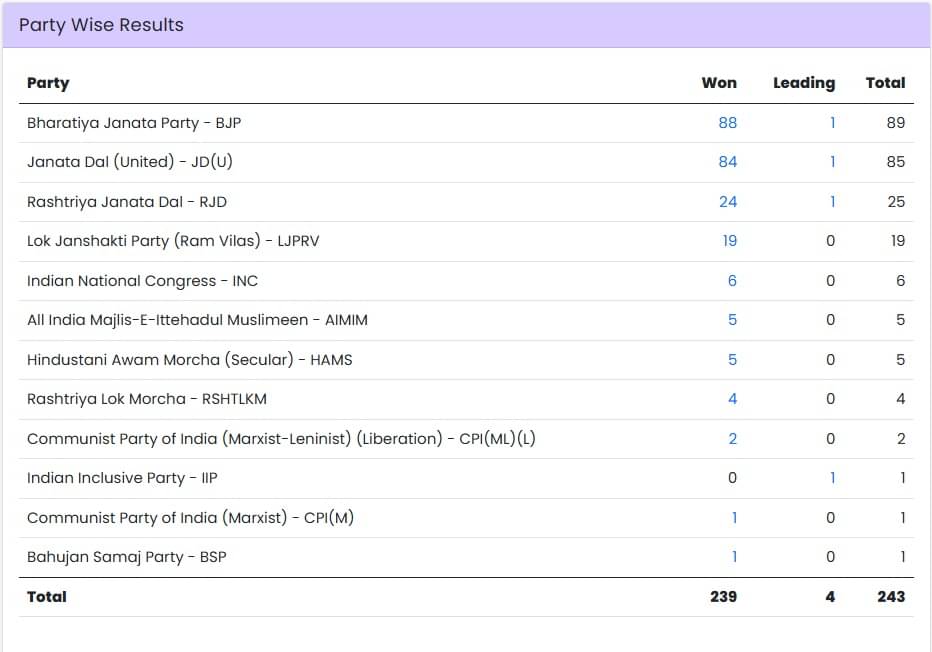Select the Janata Dal (United) leading count link
This screenshot has width=932, height=652.
(832, 162)
